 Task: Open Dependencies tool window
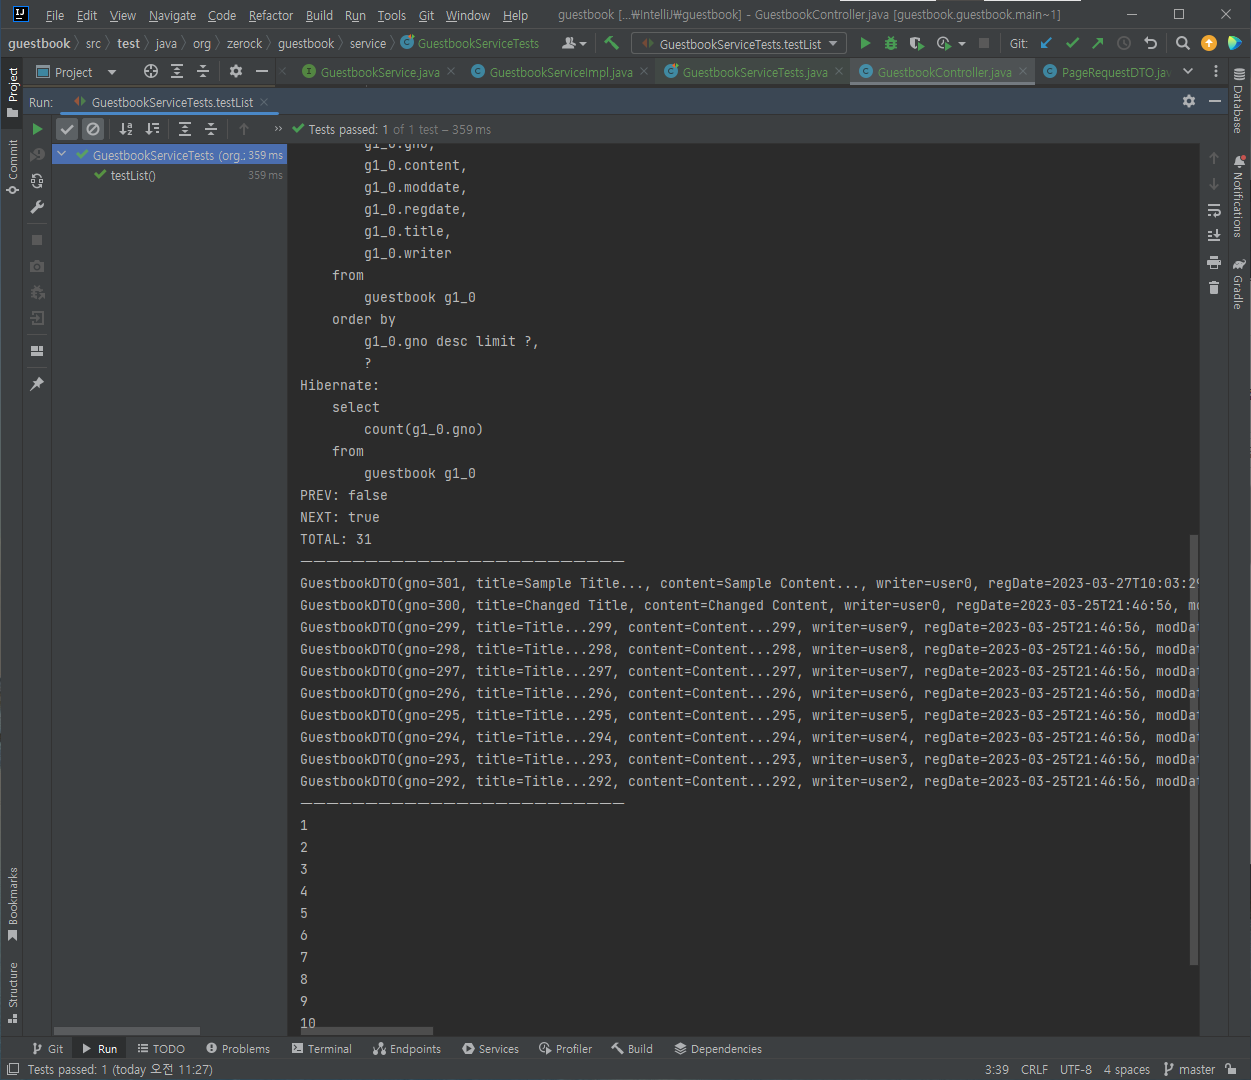[x=718, y=1049]
